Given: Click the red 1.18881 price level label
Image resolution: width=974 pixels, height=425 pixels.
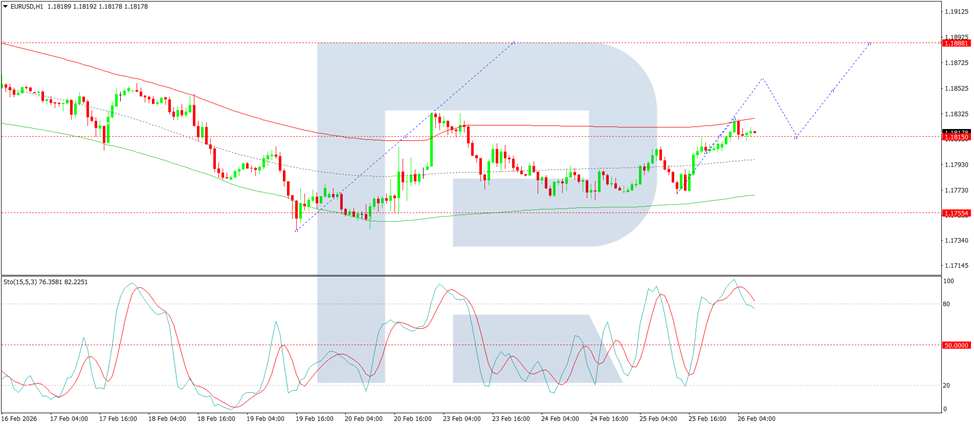Looking at the screenshot, I should click(x=954, y=43).
